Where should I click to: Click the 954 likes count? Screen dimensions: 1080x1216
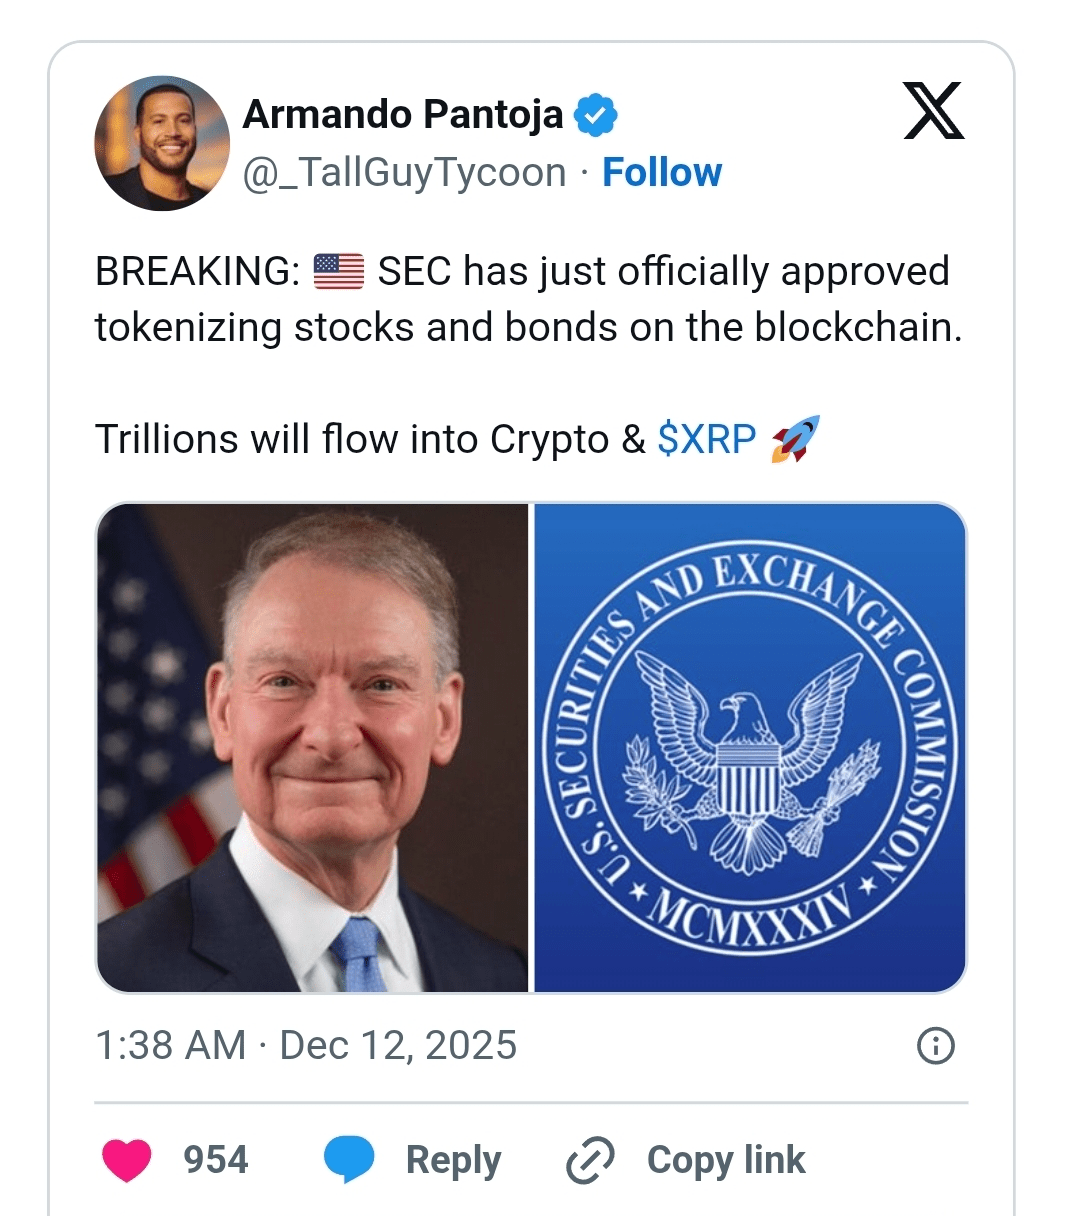pos(215,1160)
